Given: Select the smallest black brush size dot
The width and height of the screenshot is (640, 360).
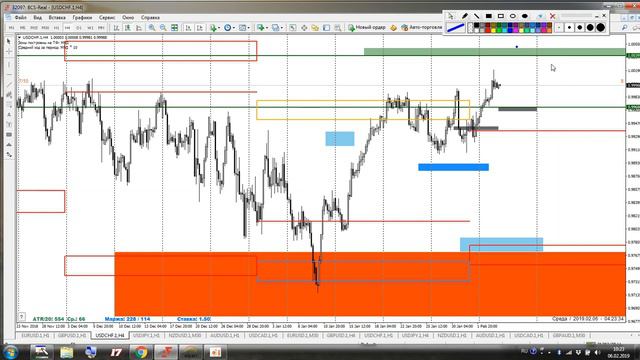Looking at the screenshot, I should point(569,27).
